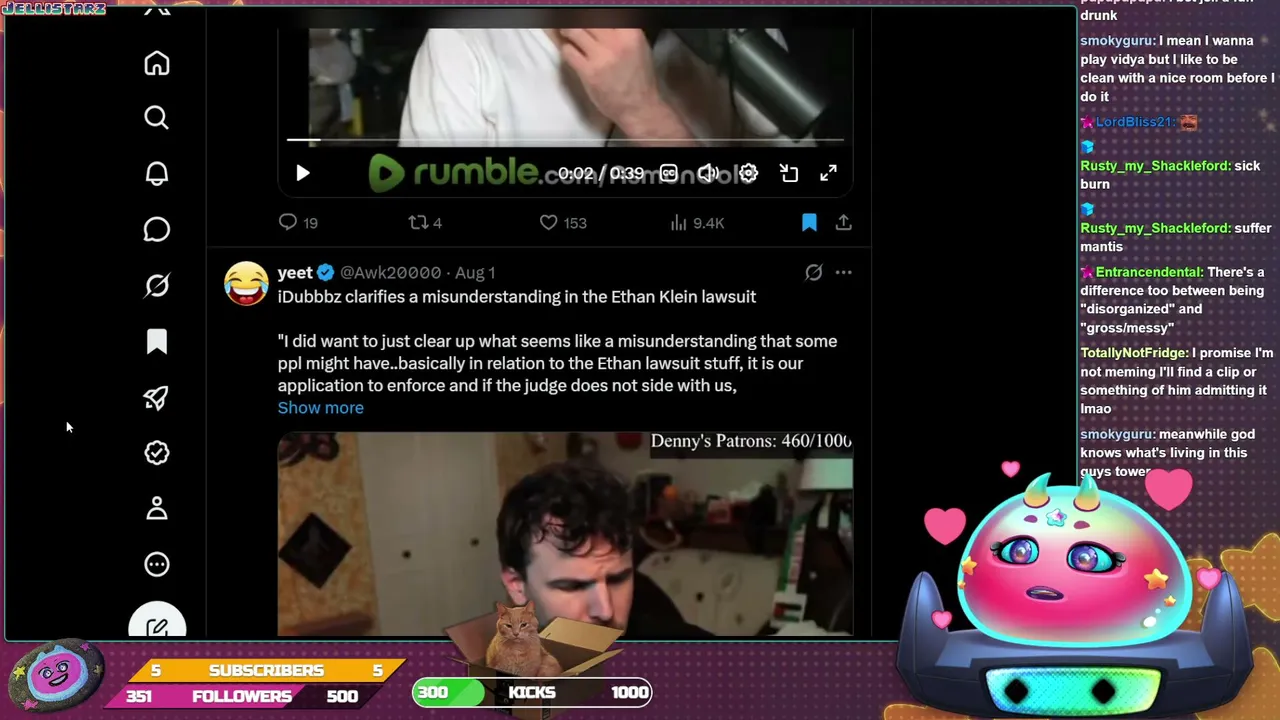Remove the bookmark on the first post

(x=809, y=222)
